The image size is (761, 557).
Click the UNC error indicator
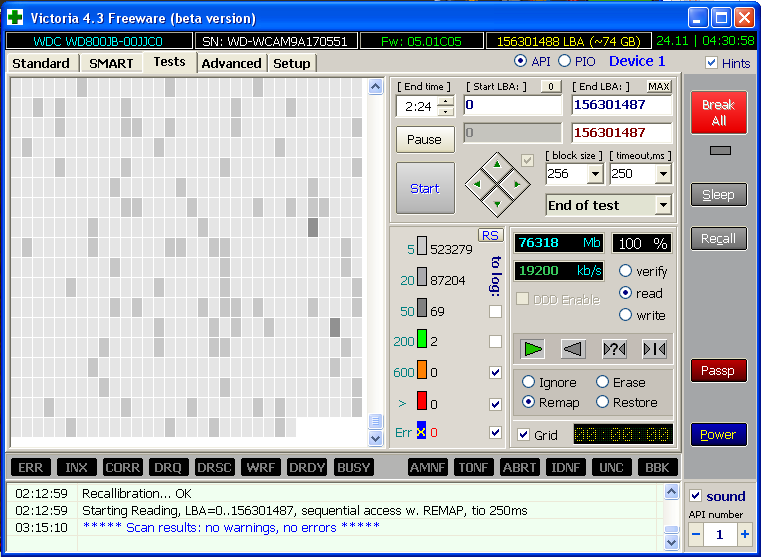611,467
